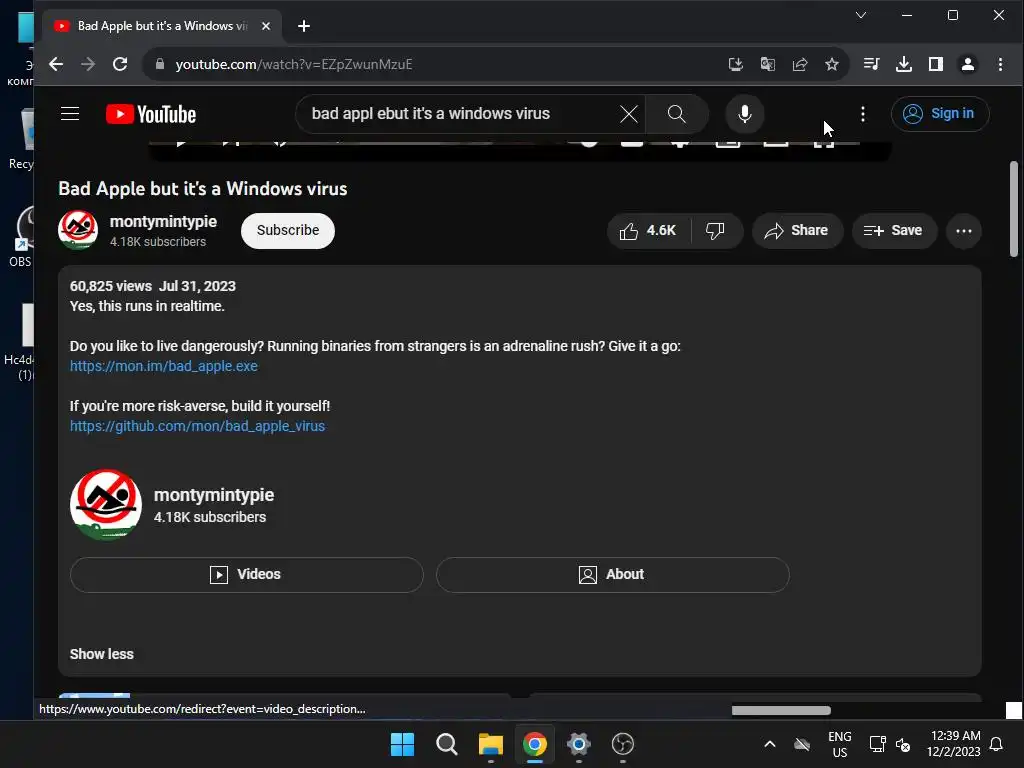Image resolution: width=1024 pixels, height=768 pixels.
Task: Click the search magnifier button
Action: point(677,114)
